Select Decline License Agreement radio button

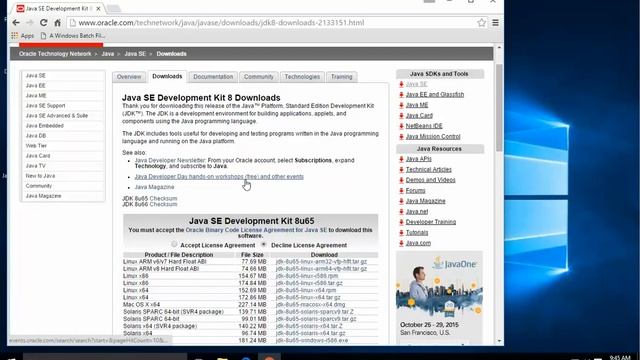click(x=264, y=244)
